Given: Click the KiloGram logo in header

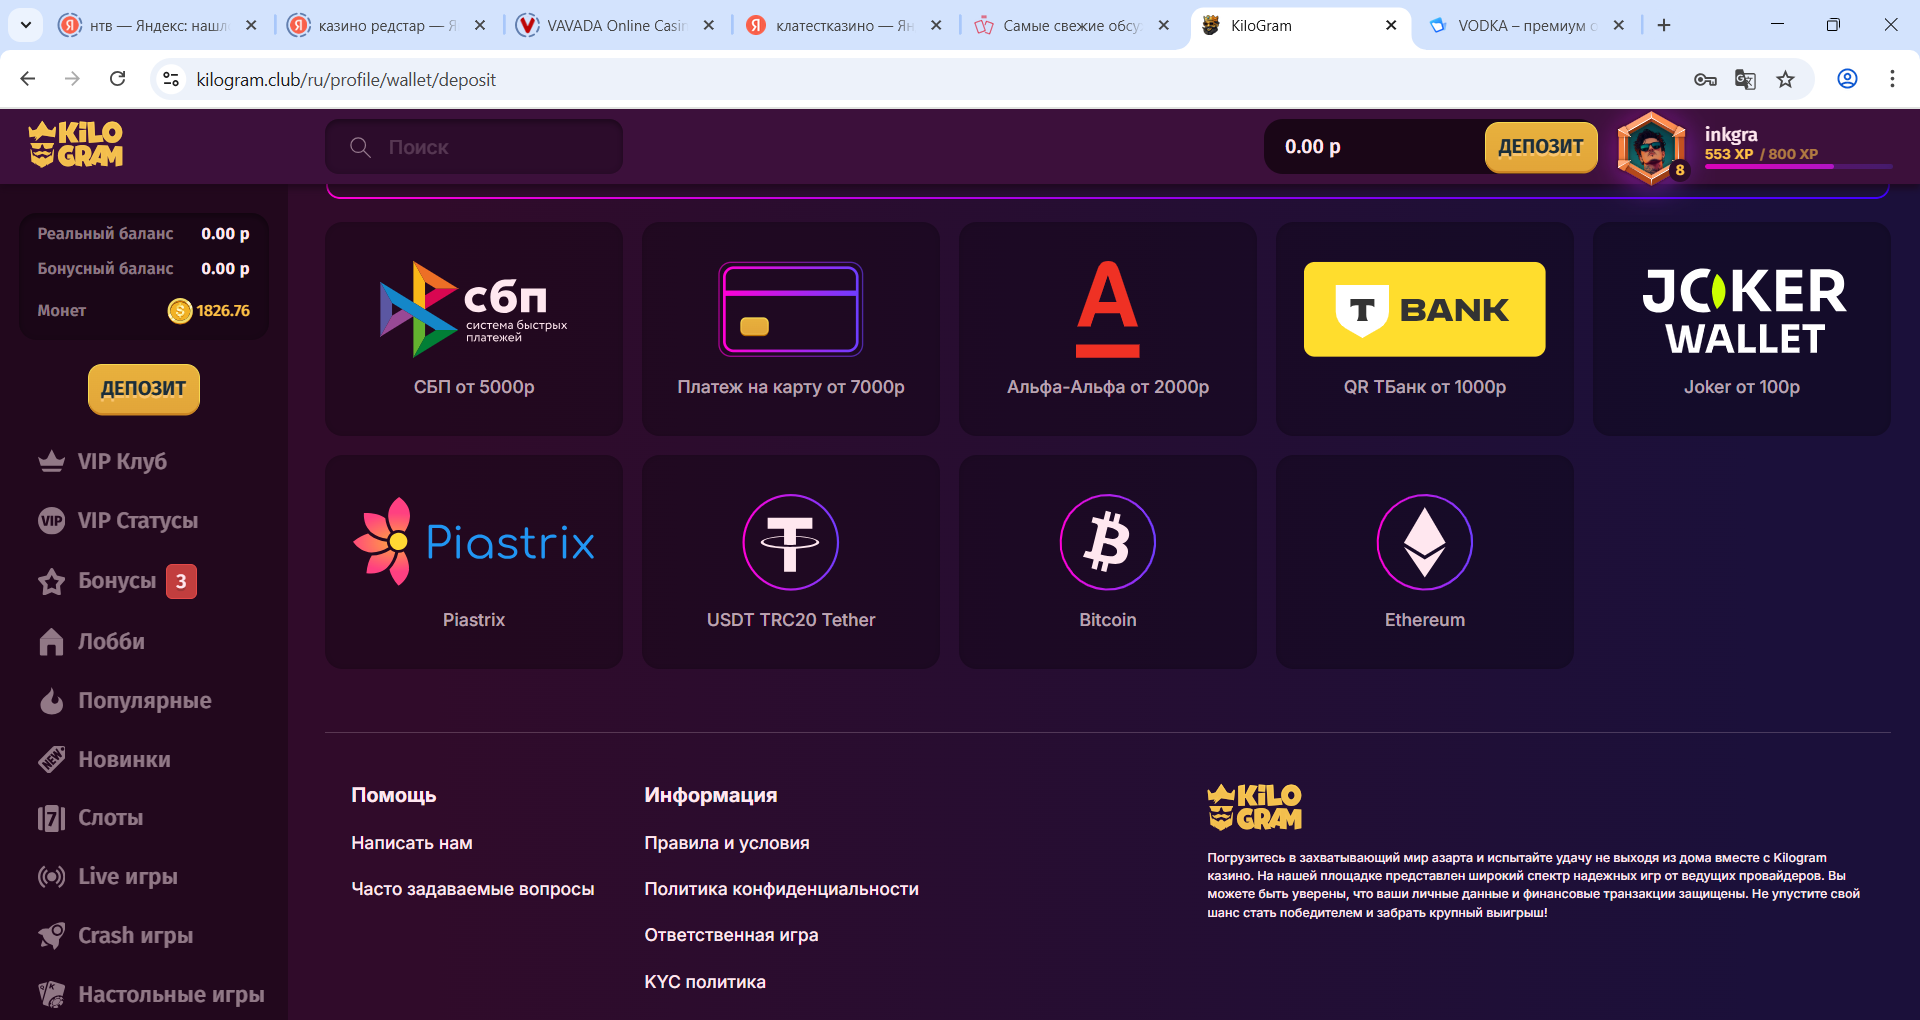Looking at the screenshot, I should [76, 145].
